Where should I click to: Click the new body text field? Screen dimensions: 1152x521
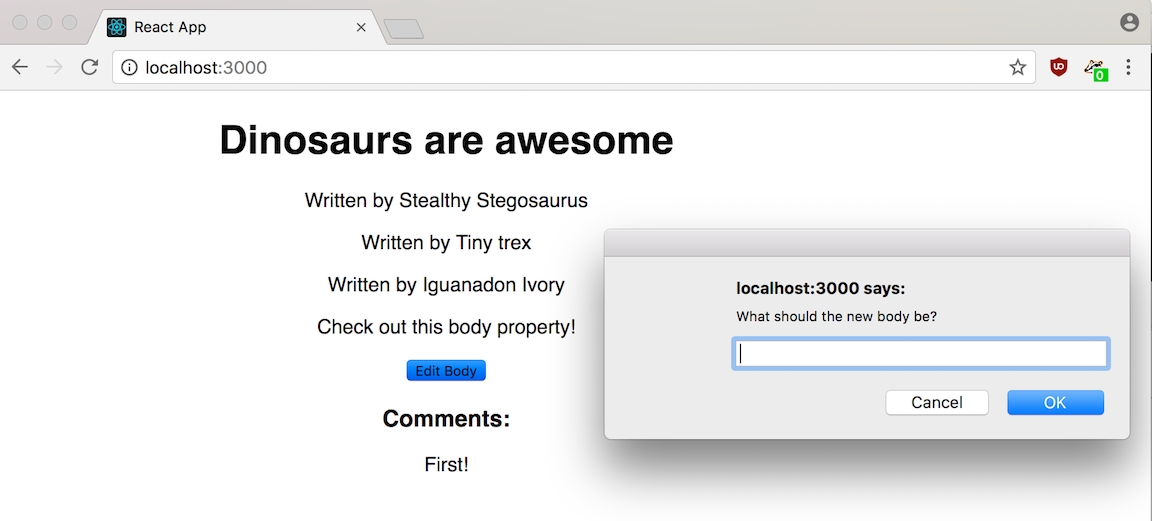(920, 354)
